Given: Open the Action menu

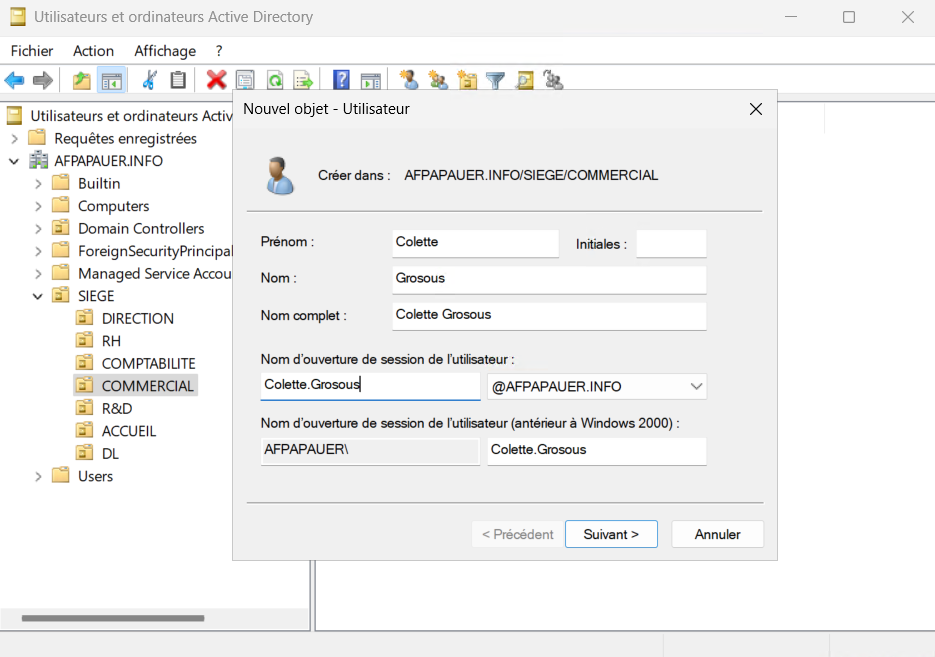Looking at the screenshot, I should (93, 50).
